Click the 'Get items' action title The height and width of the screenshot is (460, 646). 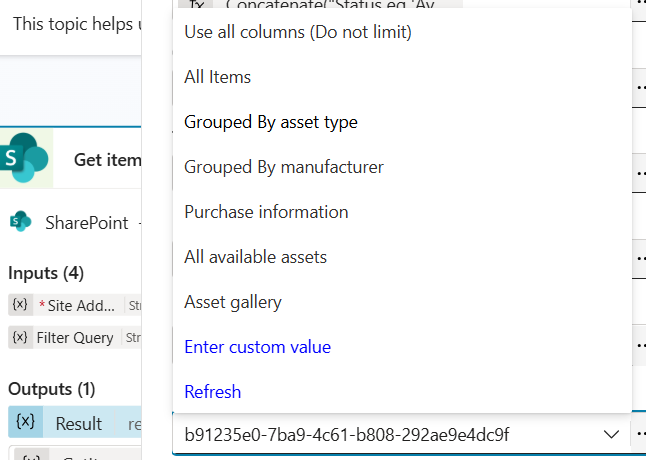(107, 159)
